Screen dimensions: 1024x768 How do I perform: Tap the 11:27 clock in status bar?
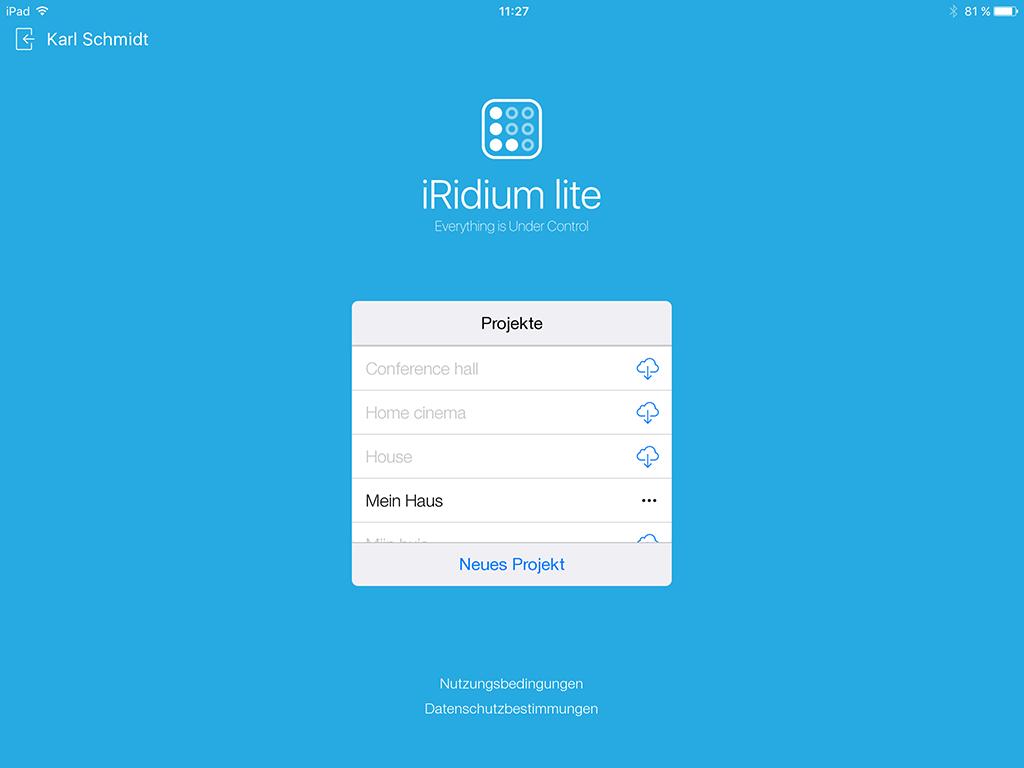(513, 11)
